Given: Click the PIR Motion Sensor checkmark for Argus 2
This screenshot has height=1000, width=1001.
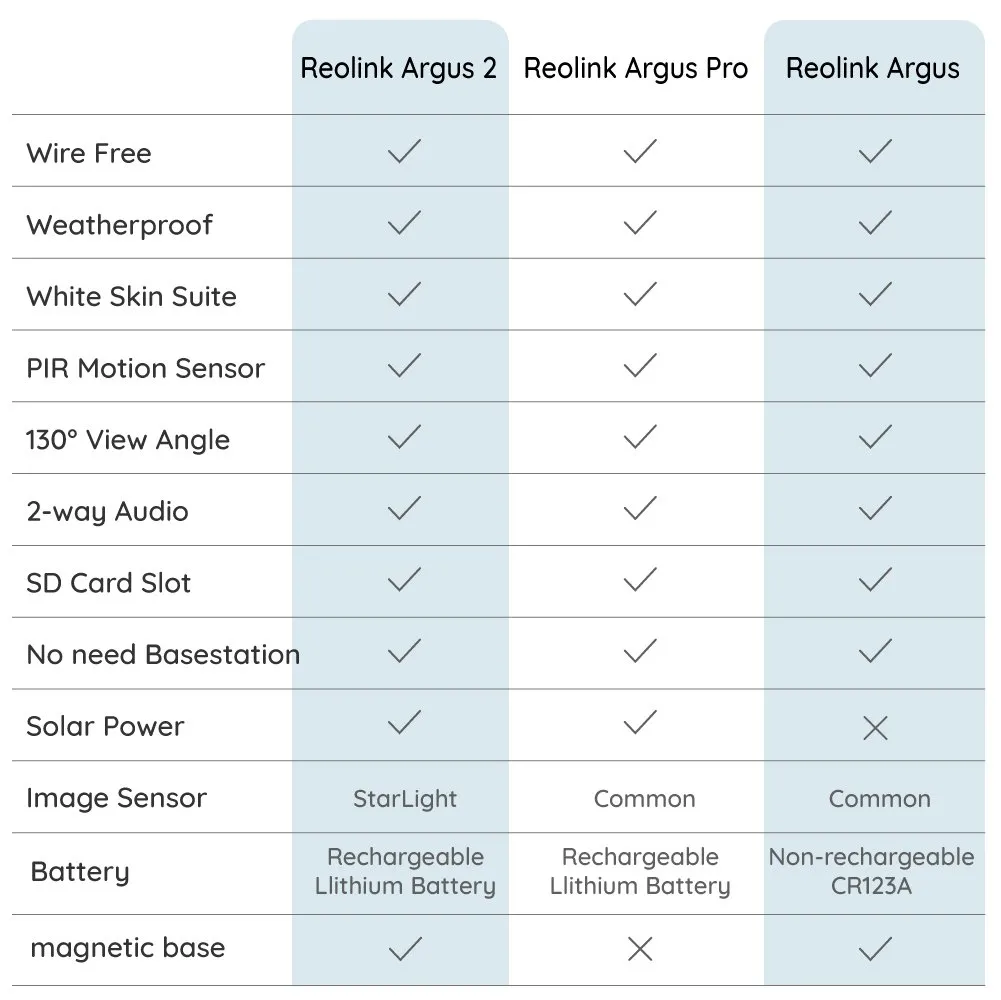Looking at the screenshot, I should tap(404, 366).
